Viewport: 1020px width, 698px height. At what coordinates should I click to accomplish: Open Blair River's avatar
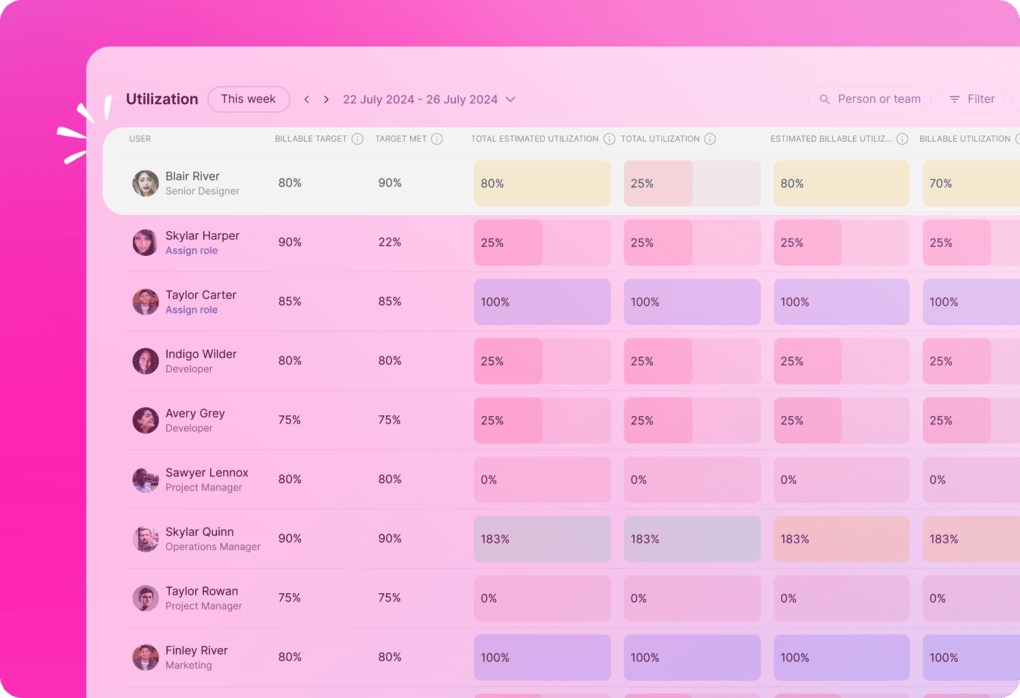tap(145, 183)
